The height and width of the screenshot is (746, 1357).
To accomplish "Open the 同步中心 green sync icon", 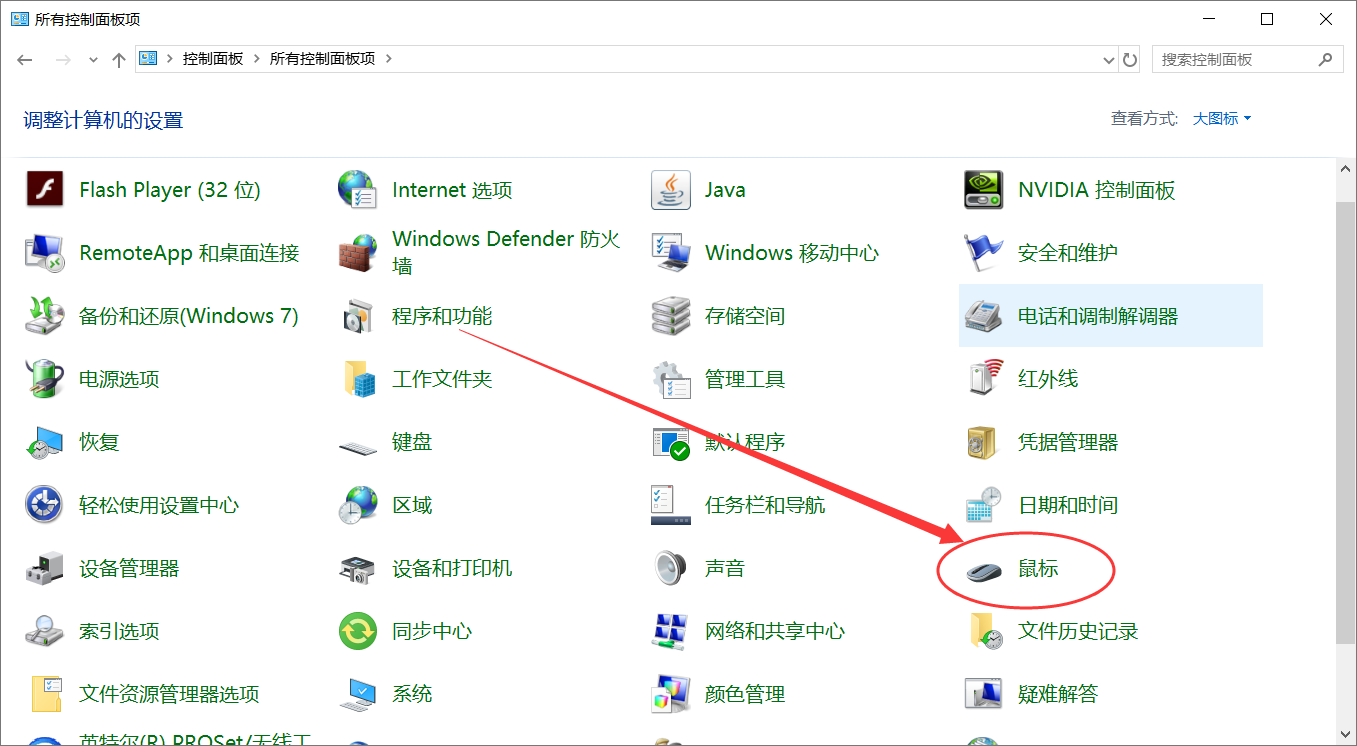I will click(x=357, y=631).
